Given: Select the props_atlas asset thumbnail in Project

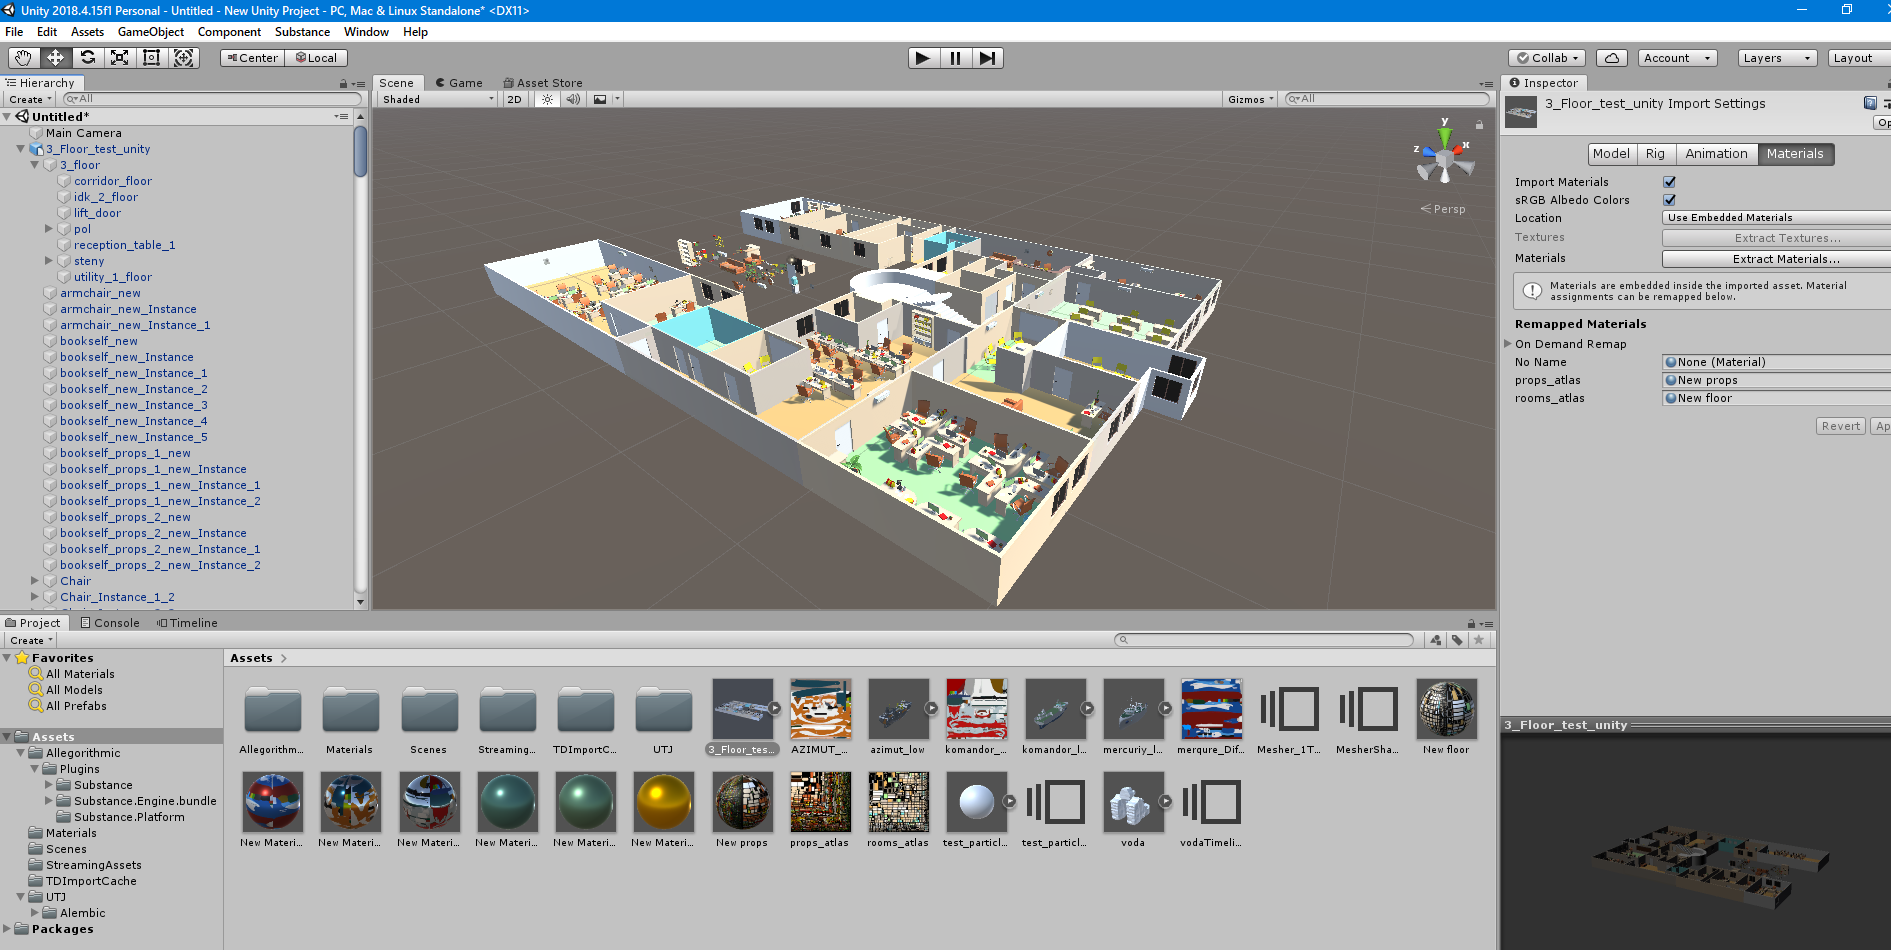Looking at the screenshot, I should pyautogui.click(x=820, y=803).
